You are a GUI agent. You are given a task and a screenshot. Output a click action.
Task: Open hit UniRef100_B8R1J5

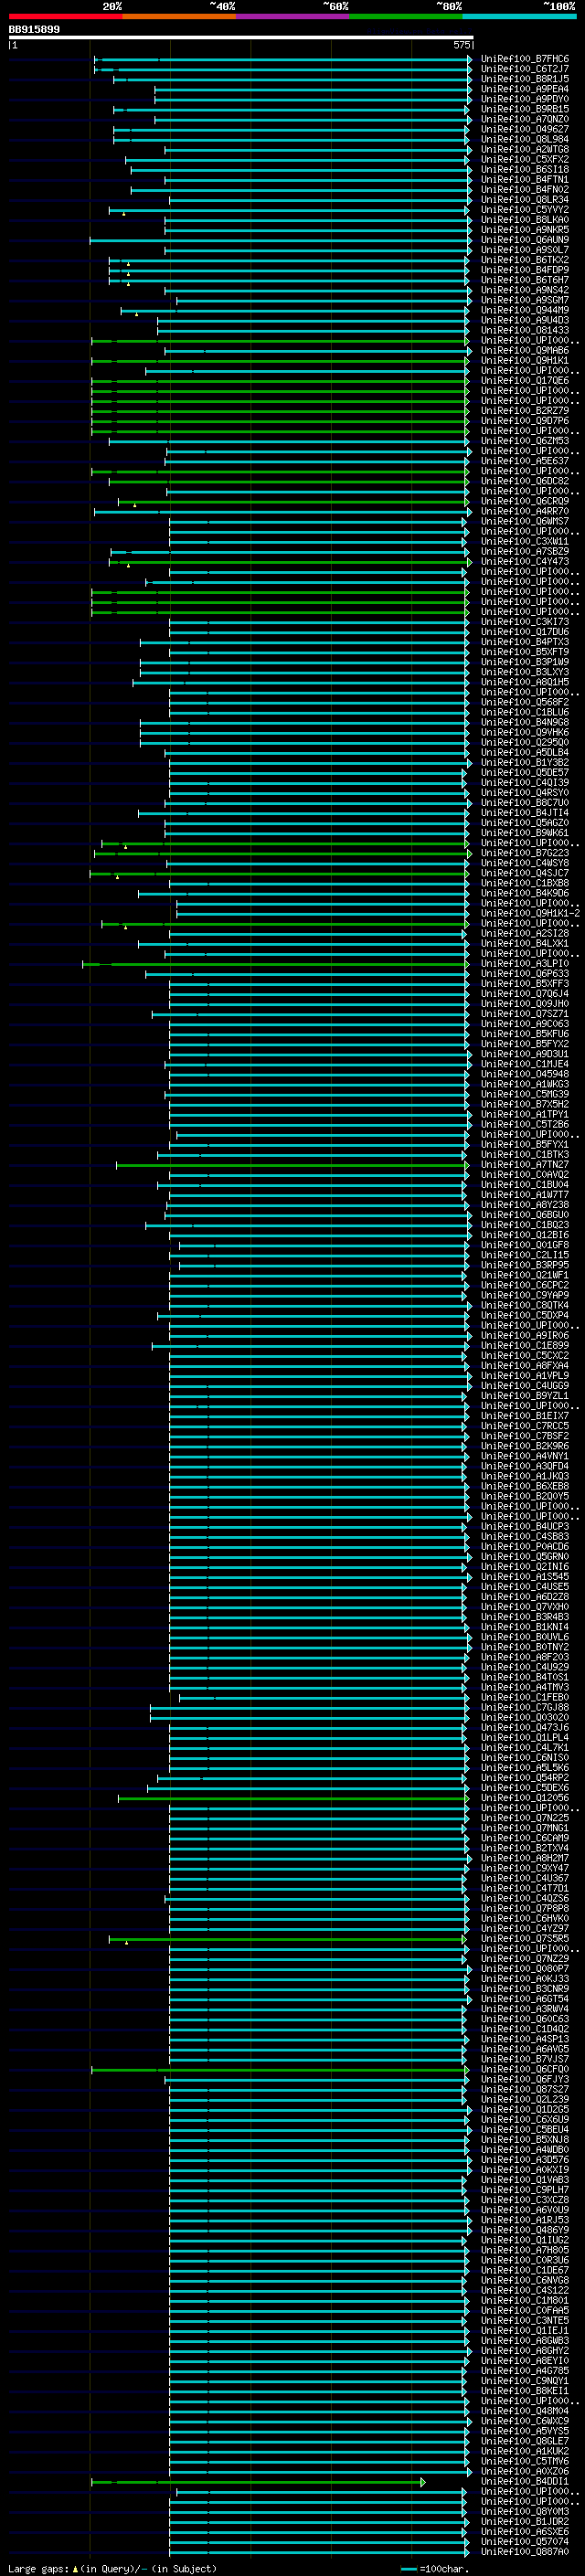pyautogui.click(x=524, y=79)
